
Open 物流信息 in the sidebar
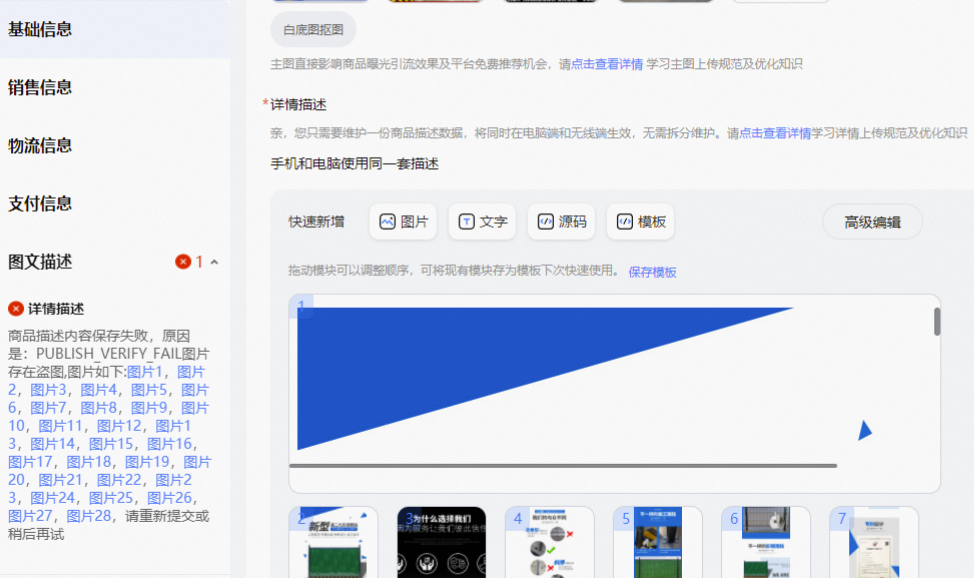(40, 146)
